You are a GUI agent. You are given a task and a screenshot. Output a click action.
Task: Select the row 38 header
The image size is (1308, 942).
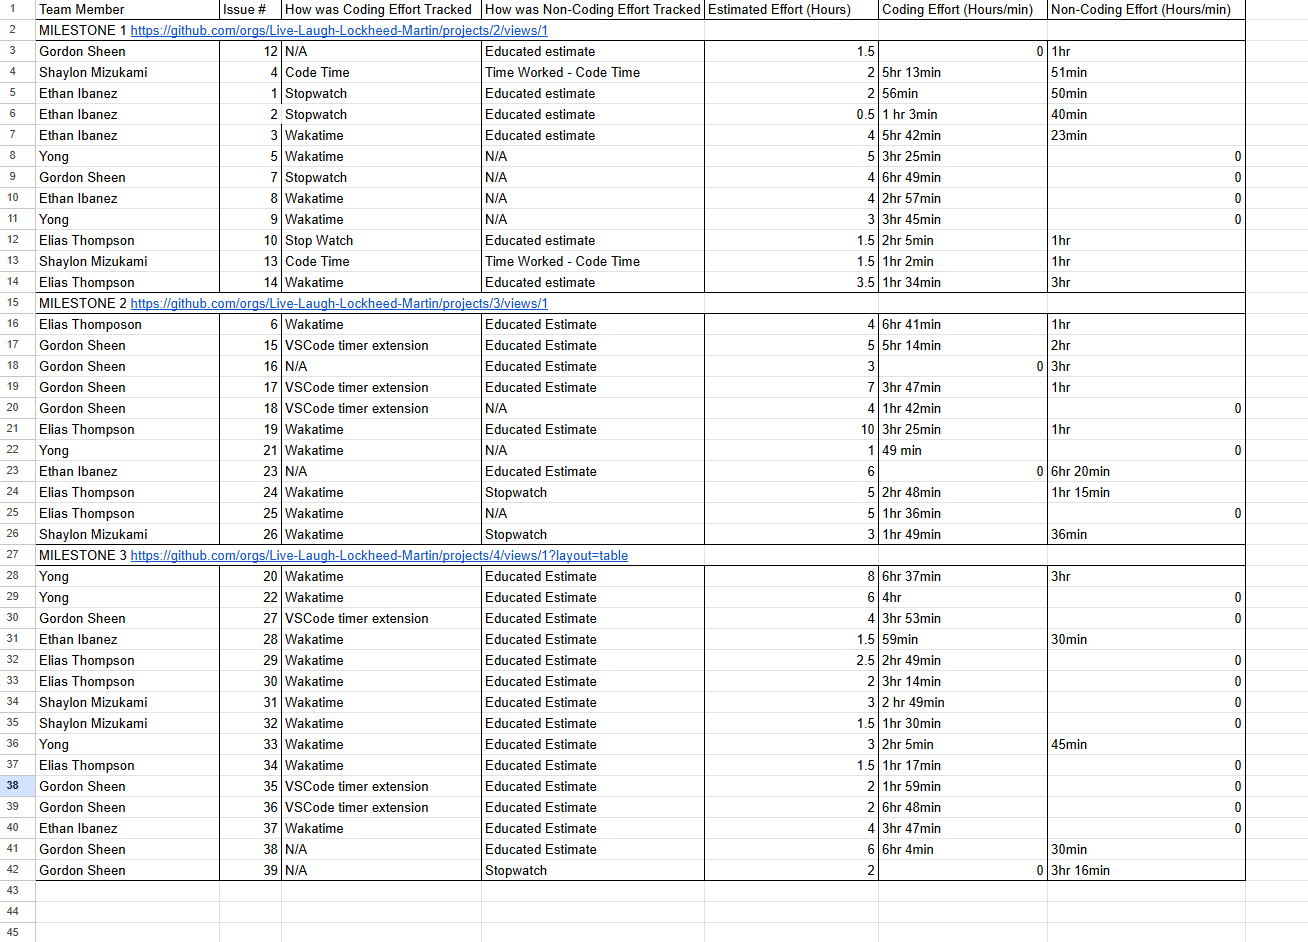click(x=13, y=786)
